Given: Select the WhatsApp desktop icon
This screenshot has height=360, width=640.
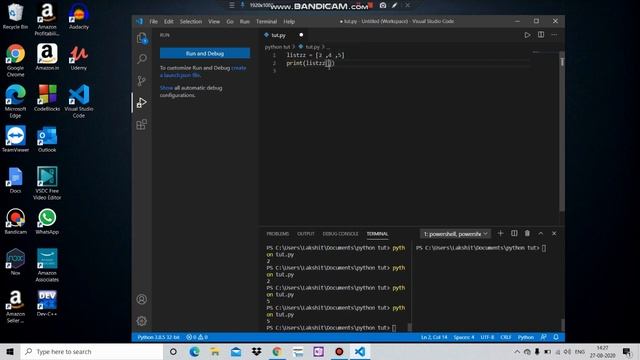Looking at the screenshot, I should [x=47, y=221].
